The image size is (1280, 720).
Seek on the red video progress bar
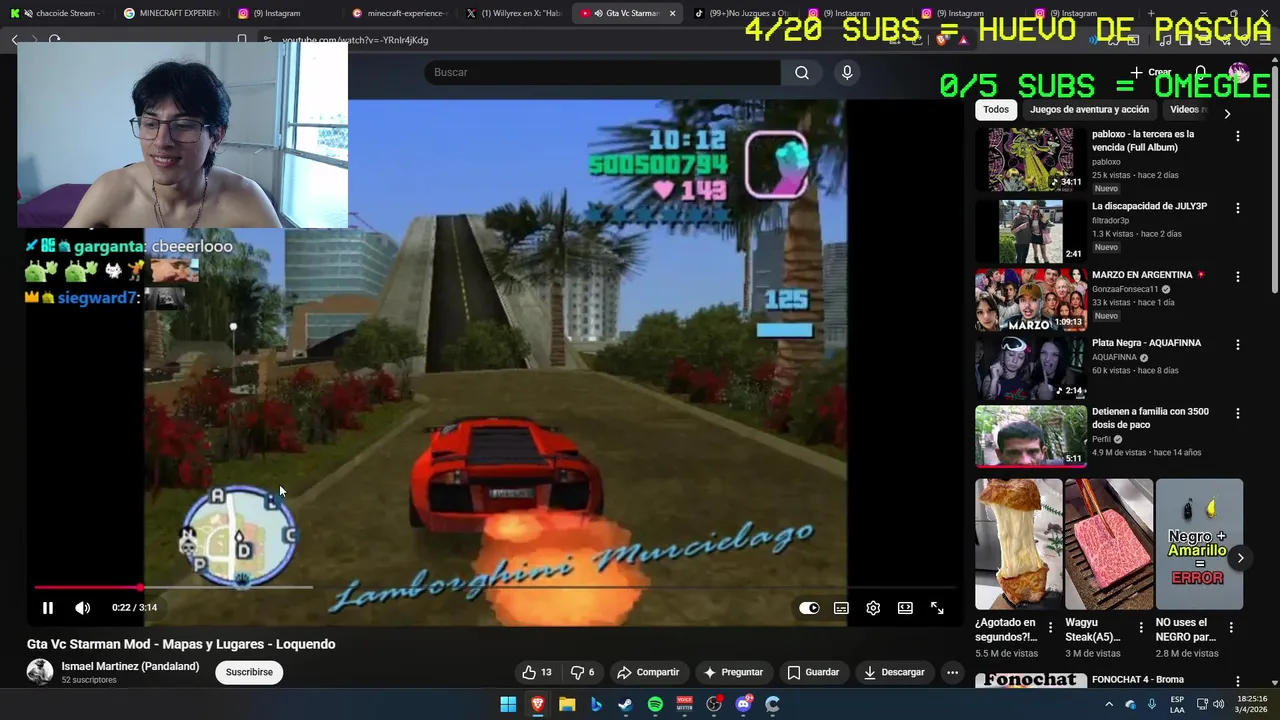pyautogui.click(x=495, y=587)
